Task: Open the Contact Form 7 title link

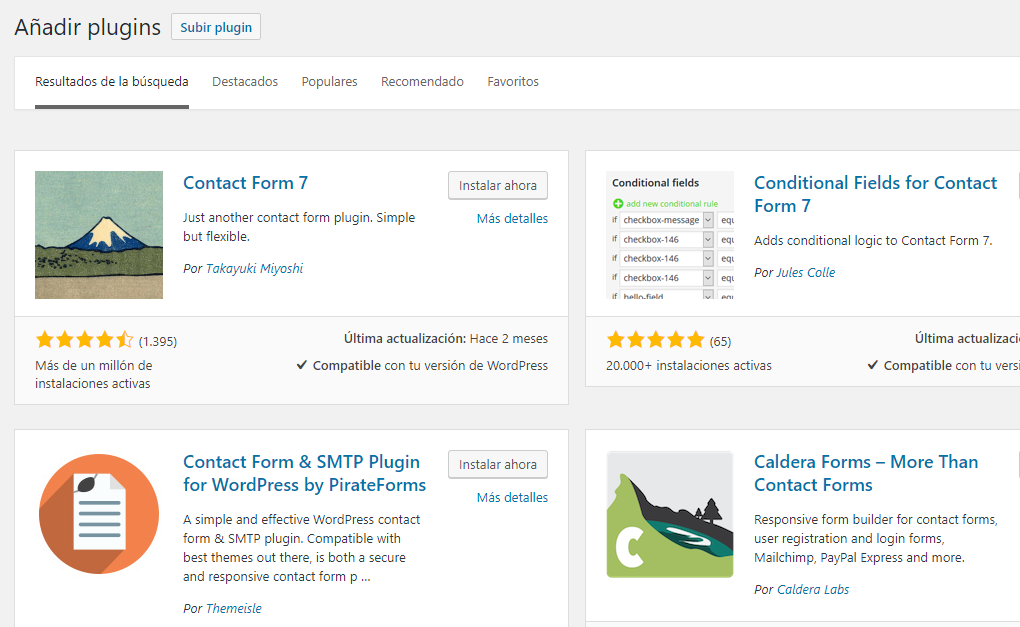Action: (x=245, y=183)
